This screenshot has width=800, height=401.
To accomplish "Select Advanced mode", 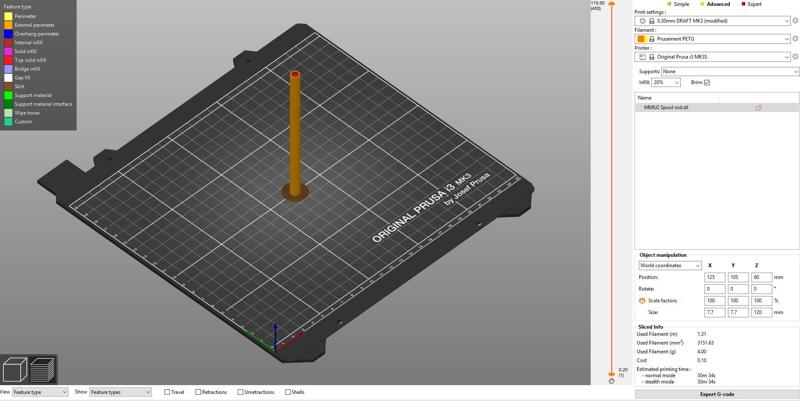I will tap(714, 4).
